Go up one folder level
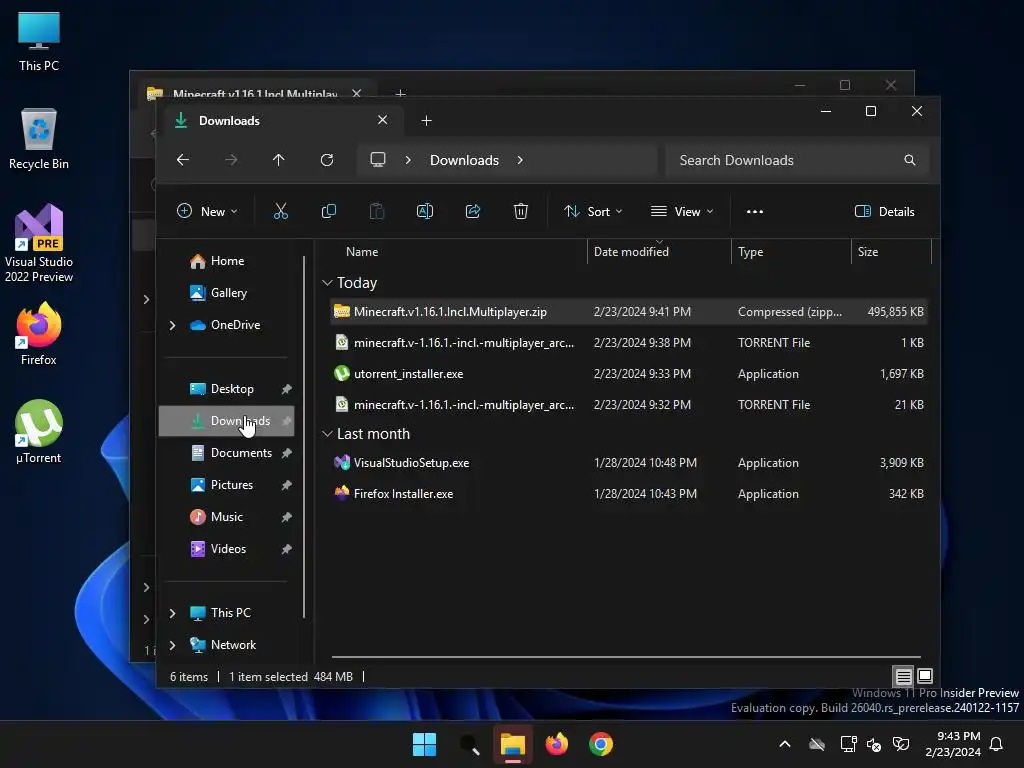 click(279, 160)
